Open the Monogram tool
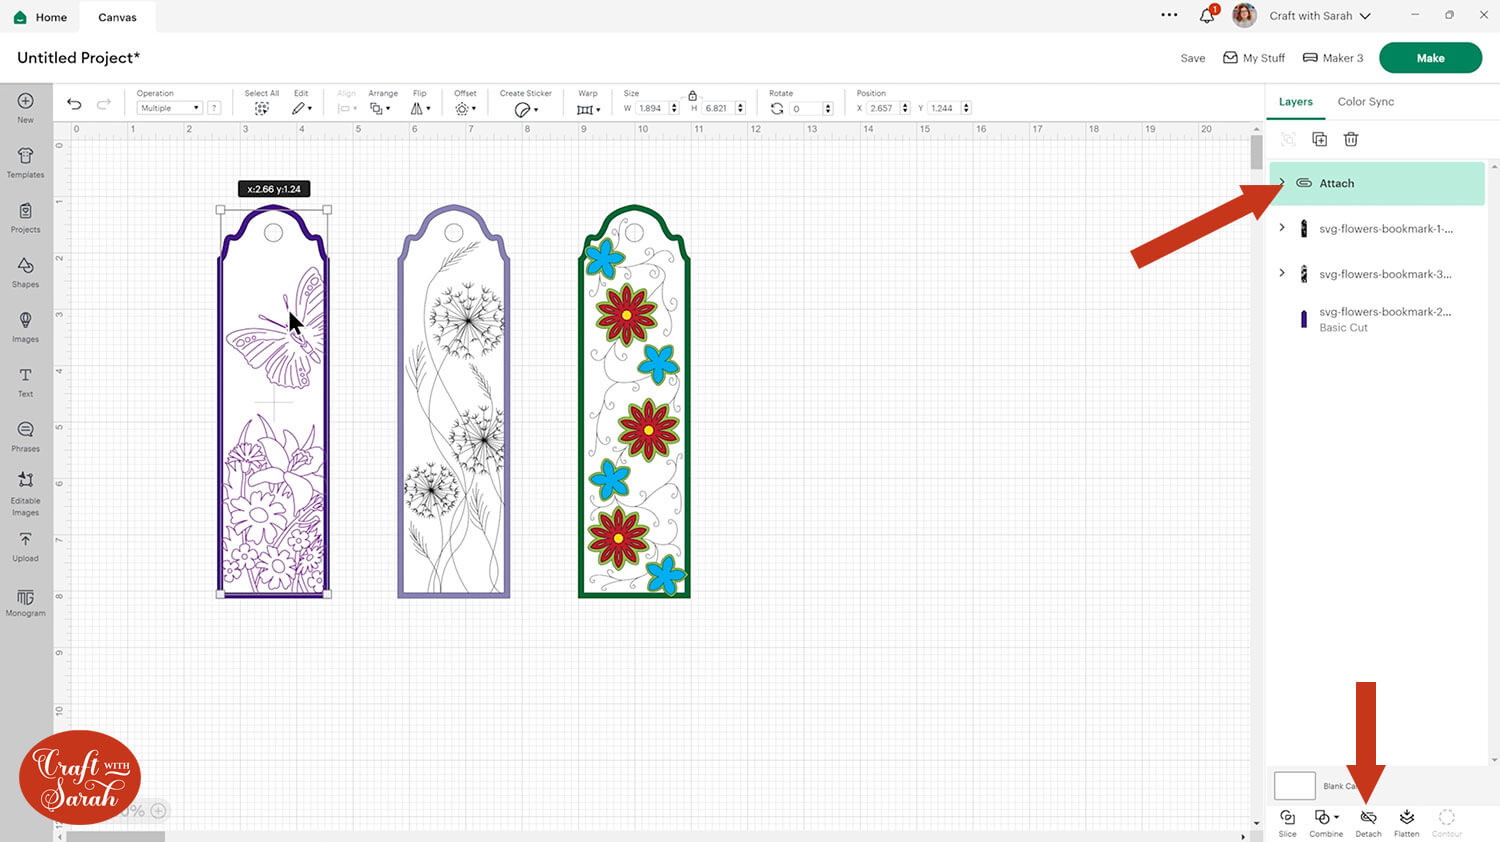Viewport: 1500px width, 842px height. [x=25, y=602]
